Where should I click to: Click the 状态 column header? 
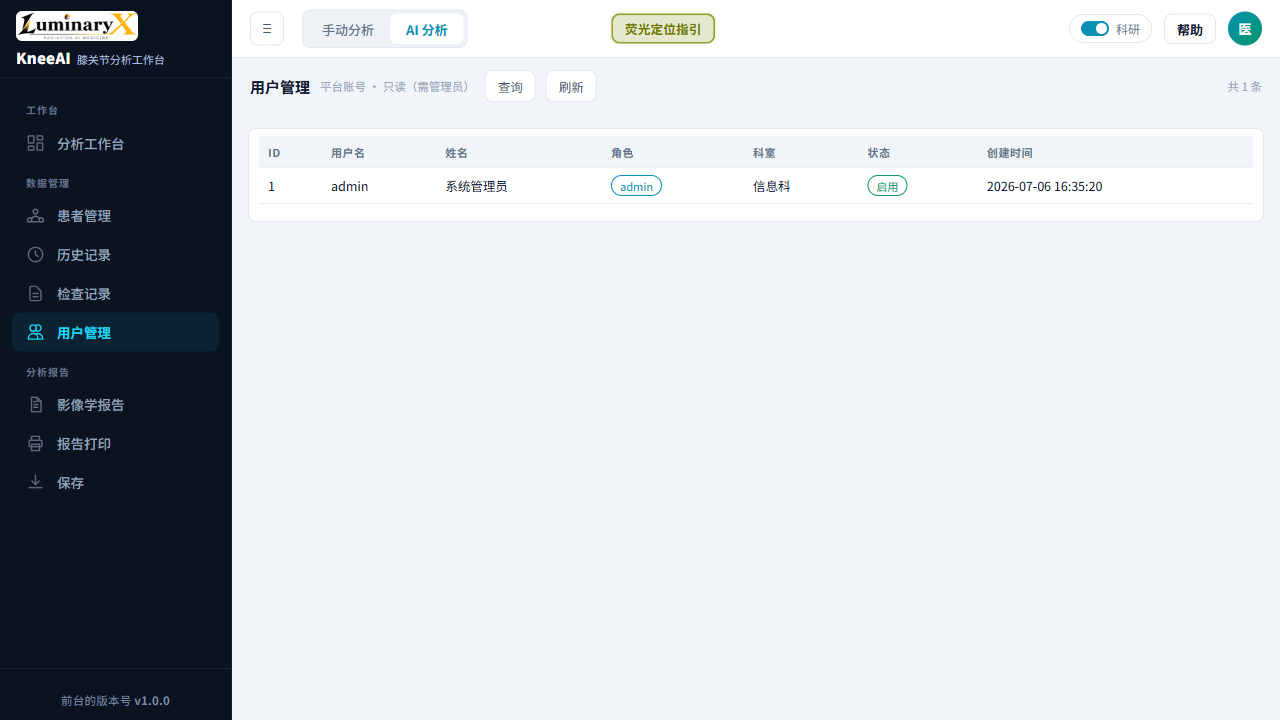pos(879,153)
